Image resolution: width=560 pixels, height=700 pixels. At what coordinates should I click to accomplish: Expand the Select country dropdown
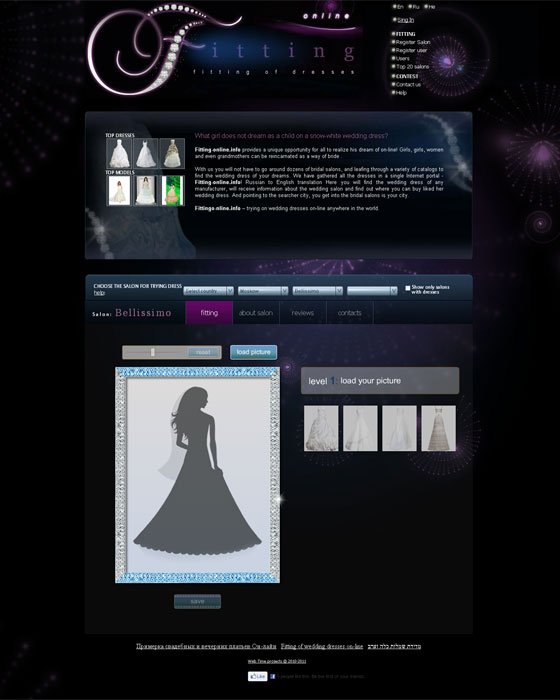209,291
